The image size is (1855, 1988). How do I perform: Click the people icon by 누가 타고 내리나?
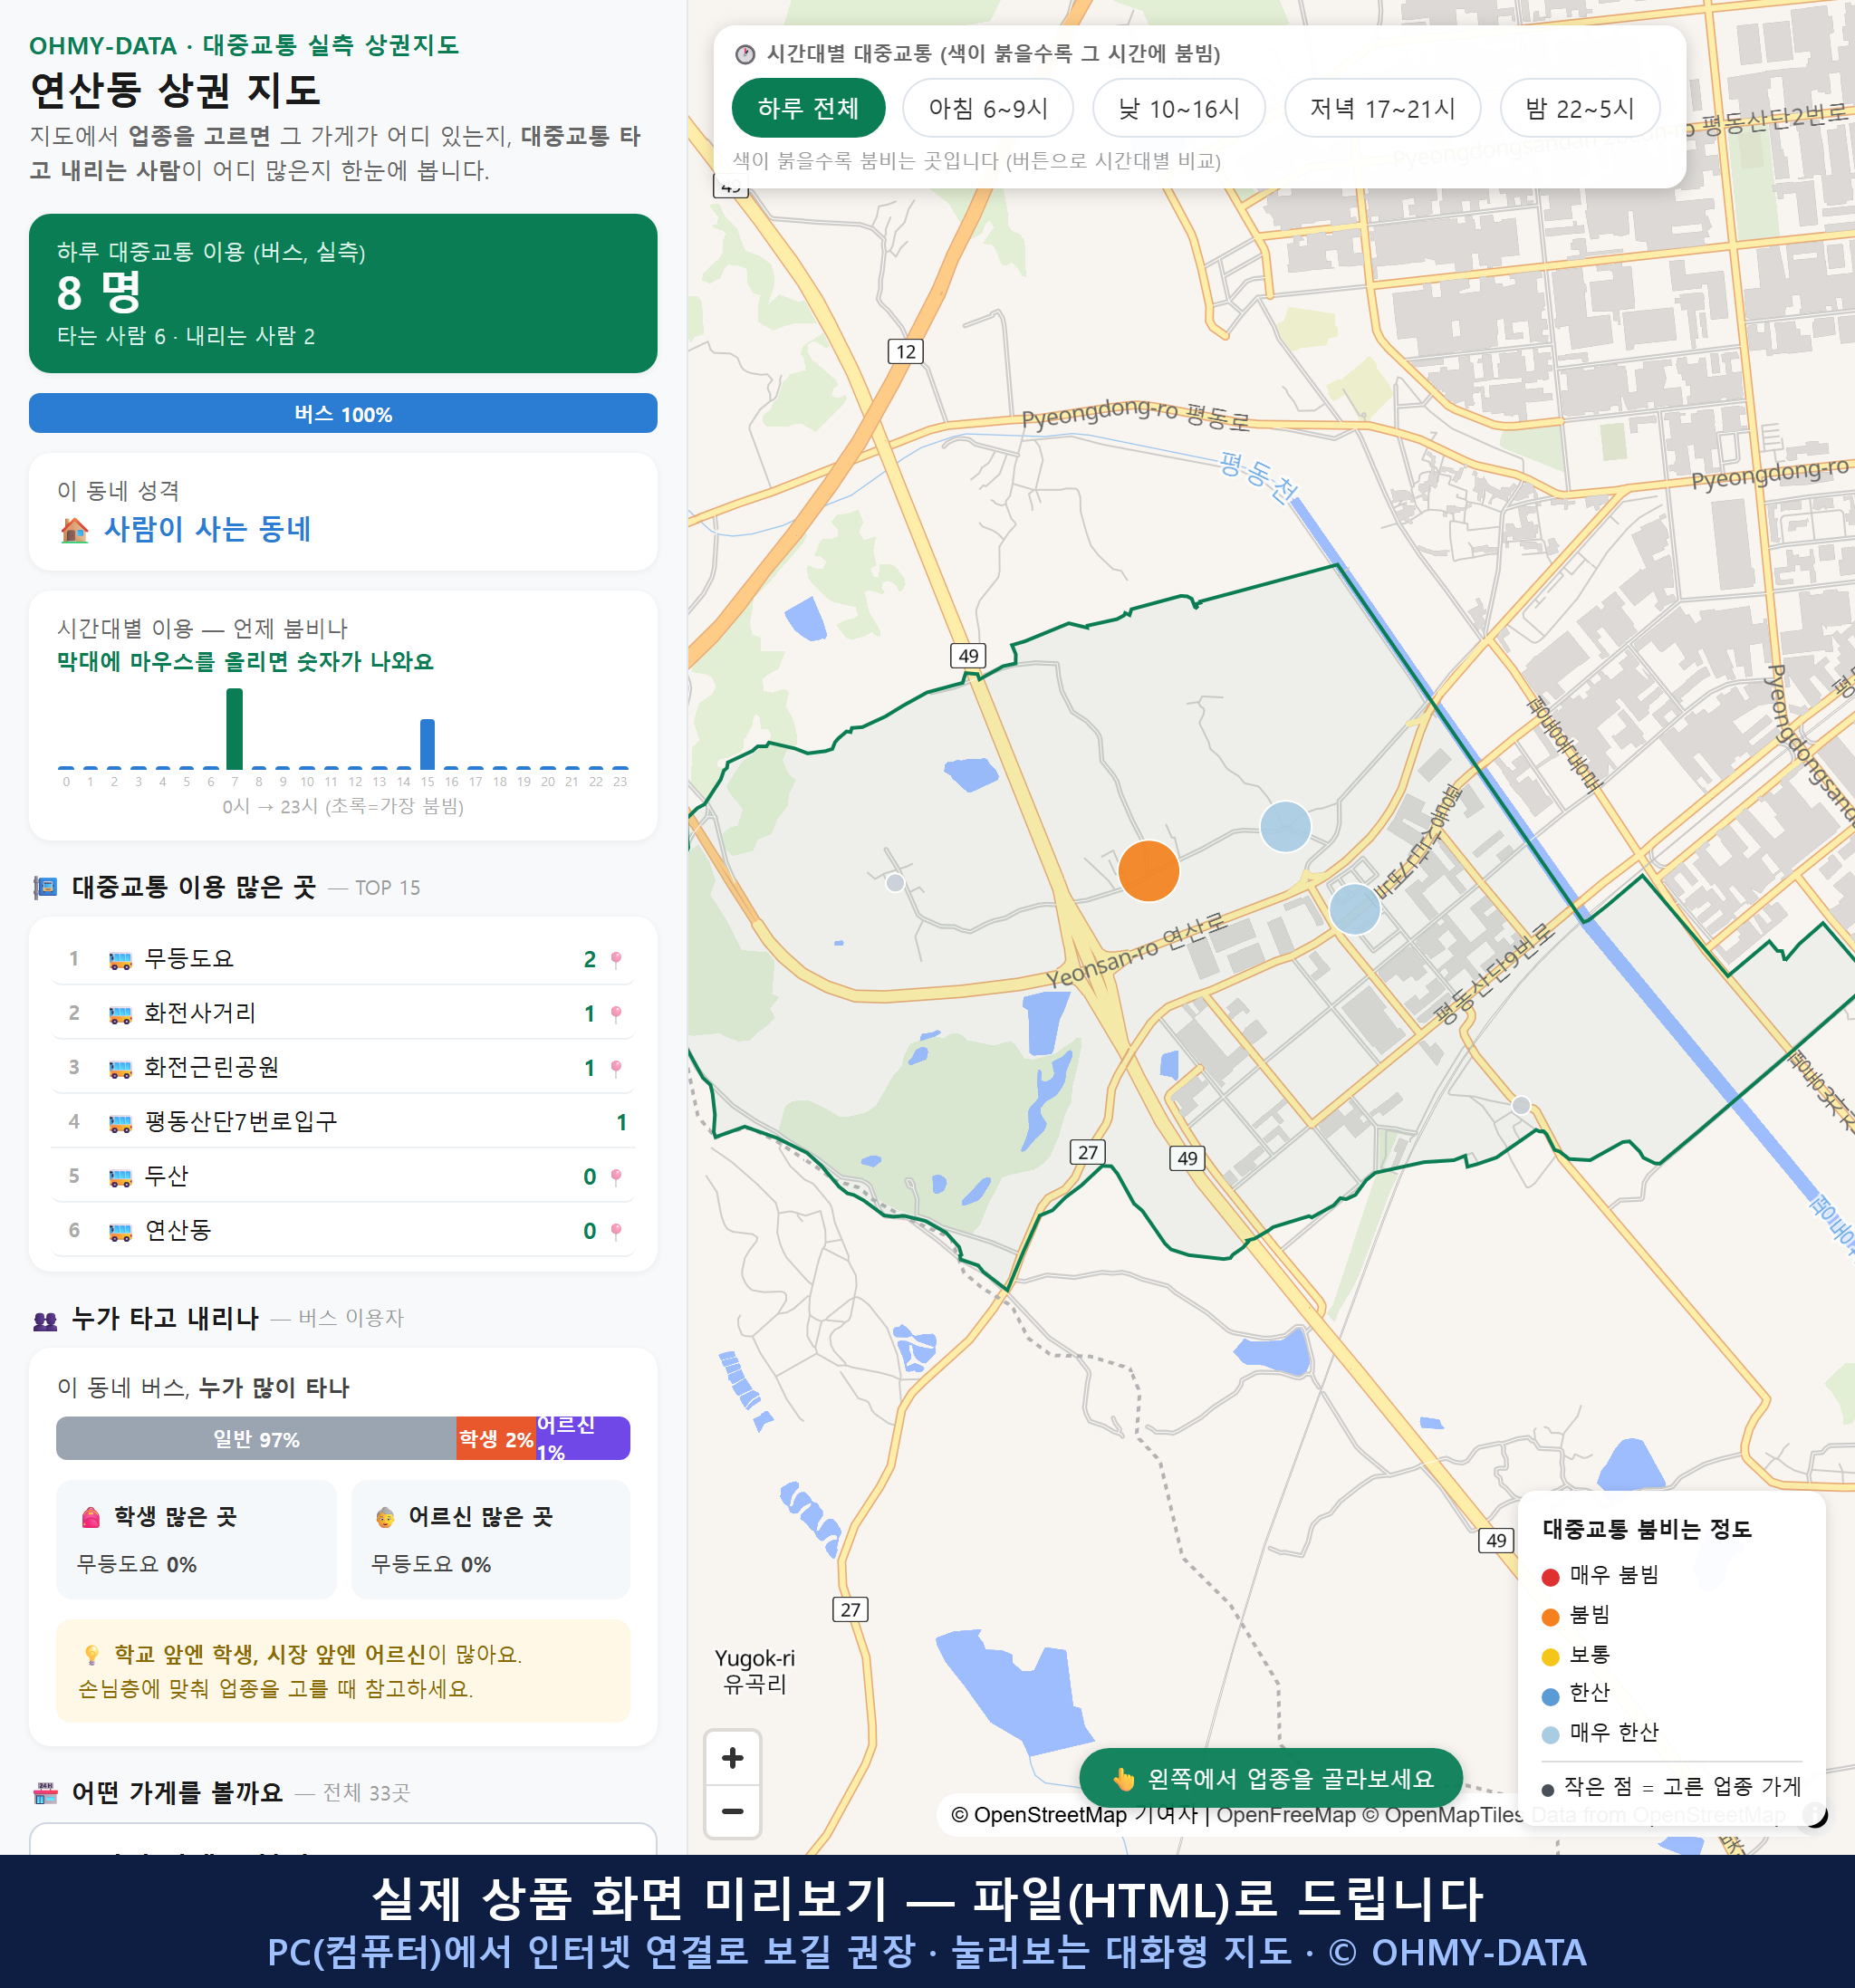45,1320
